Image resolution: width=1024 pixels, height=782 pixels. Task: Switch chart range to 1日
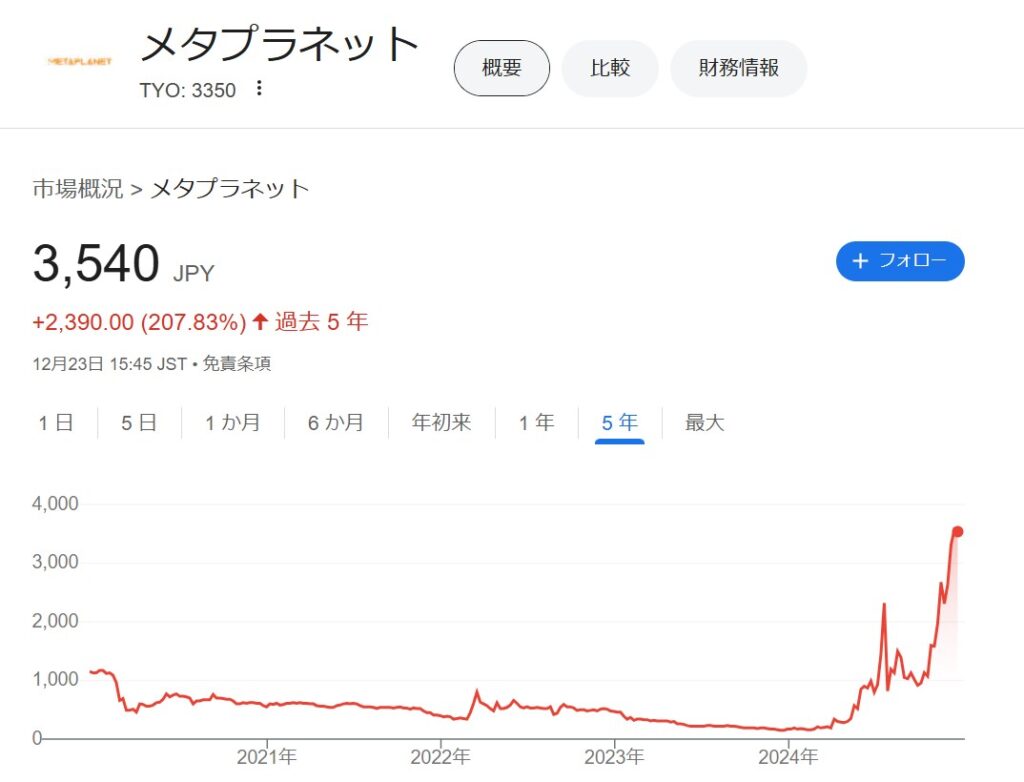tap(56, 423)
